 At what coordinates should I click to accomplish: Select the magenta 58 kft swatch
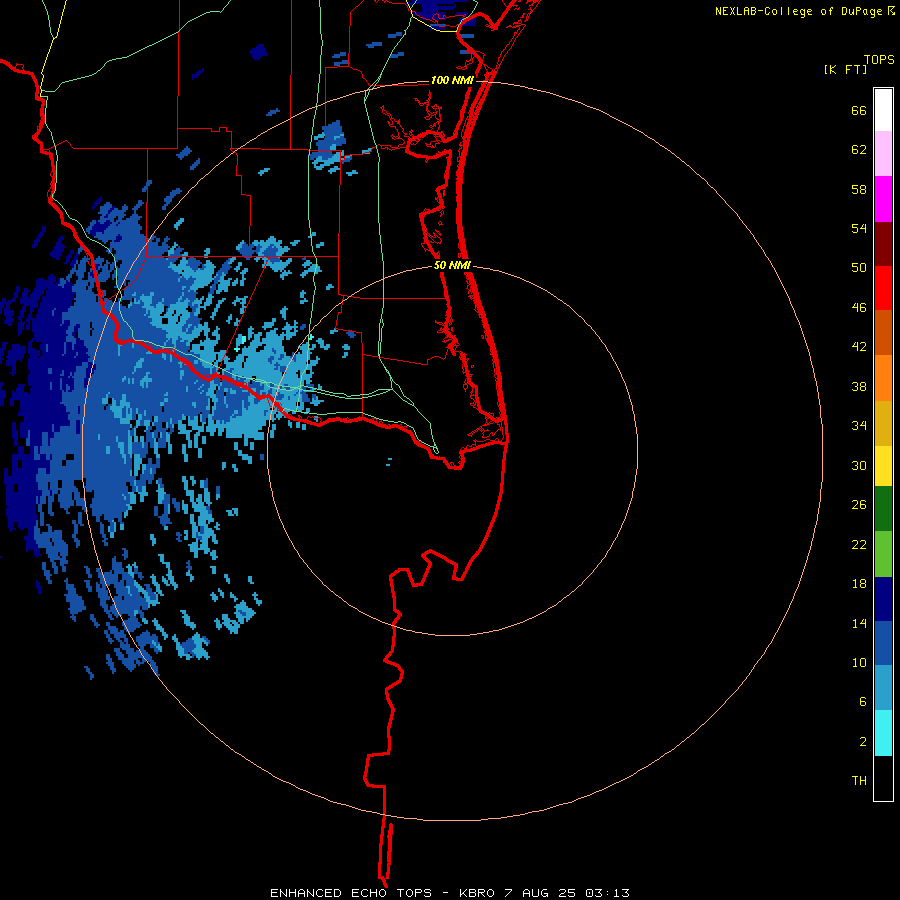883,199
